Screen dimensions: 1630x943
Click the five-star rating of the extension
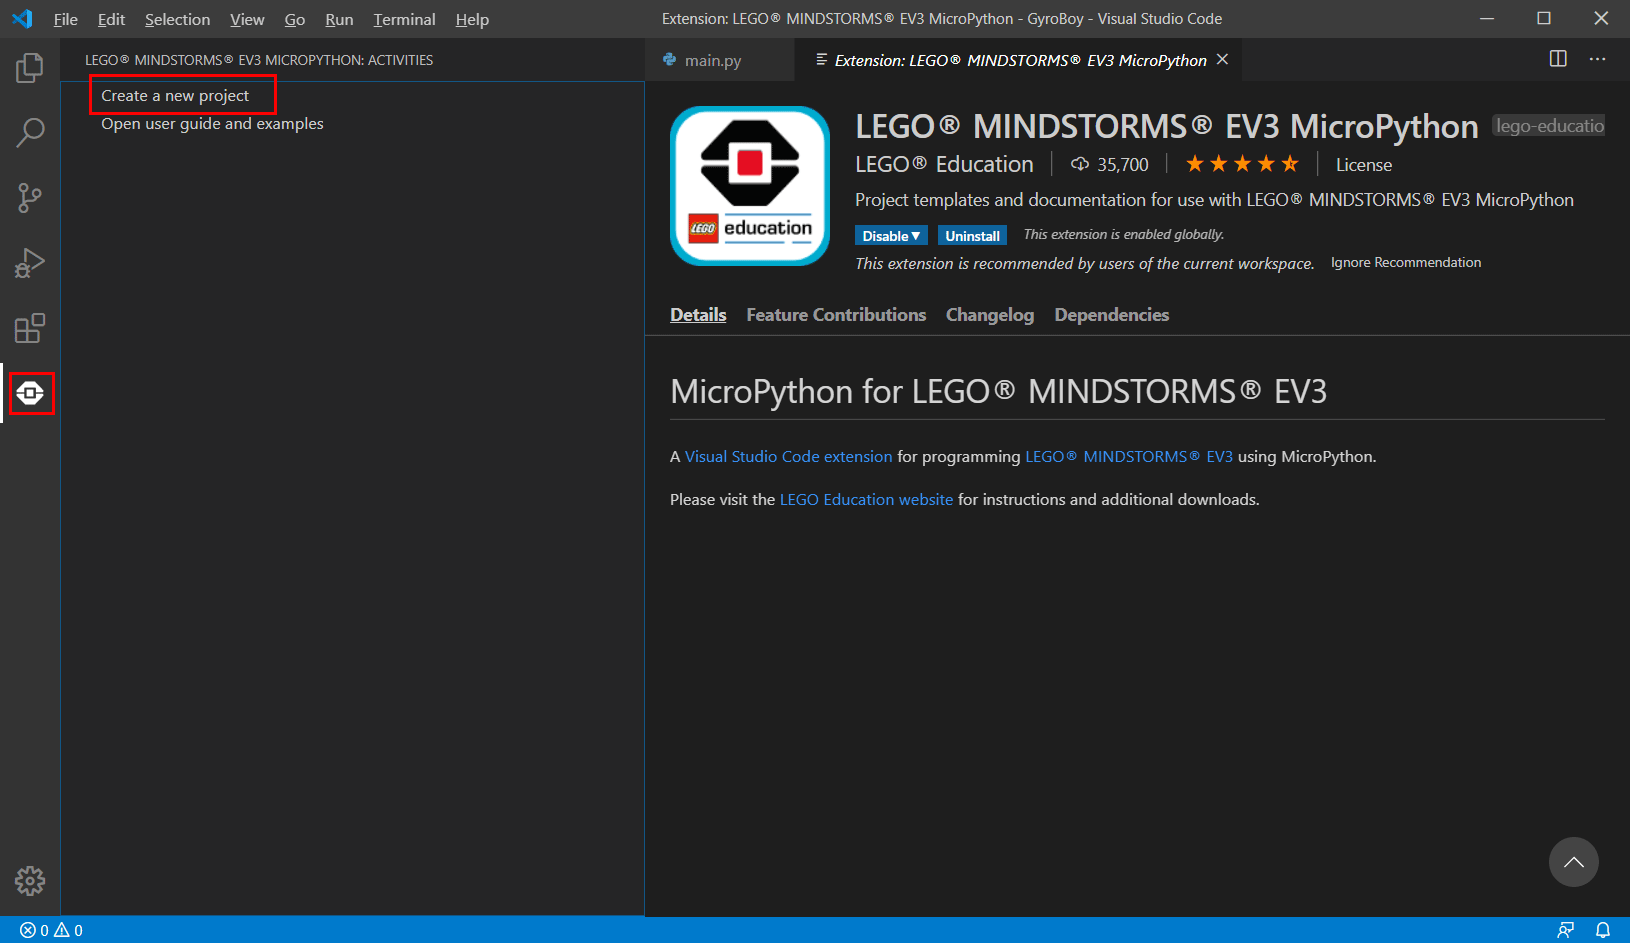(x=1242, y=164)
